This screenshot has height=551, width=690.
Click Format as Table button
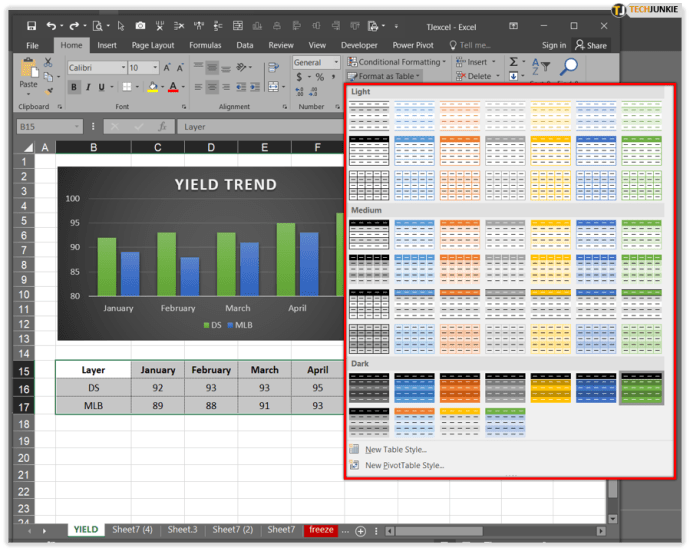click(x=384, y=76)
